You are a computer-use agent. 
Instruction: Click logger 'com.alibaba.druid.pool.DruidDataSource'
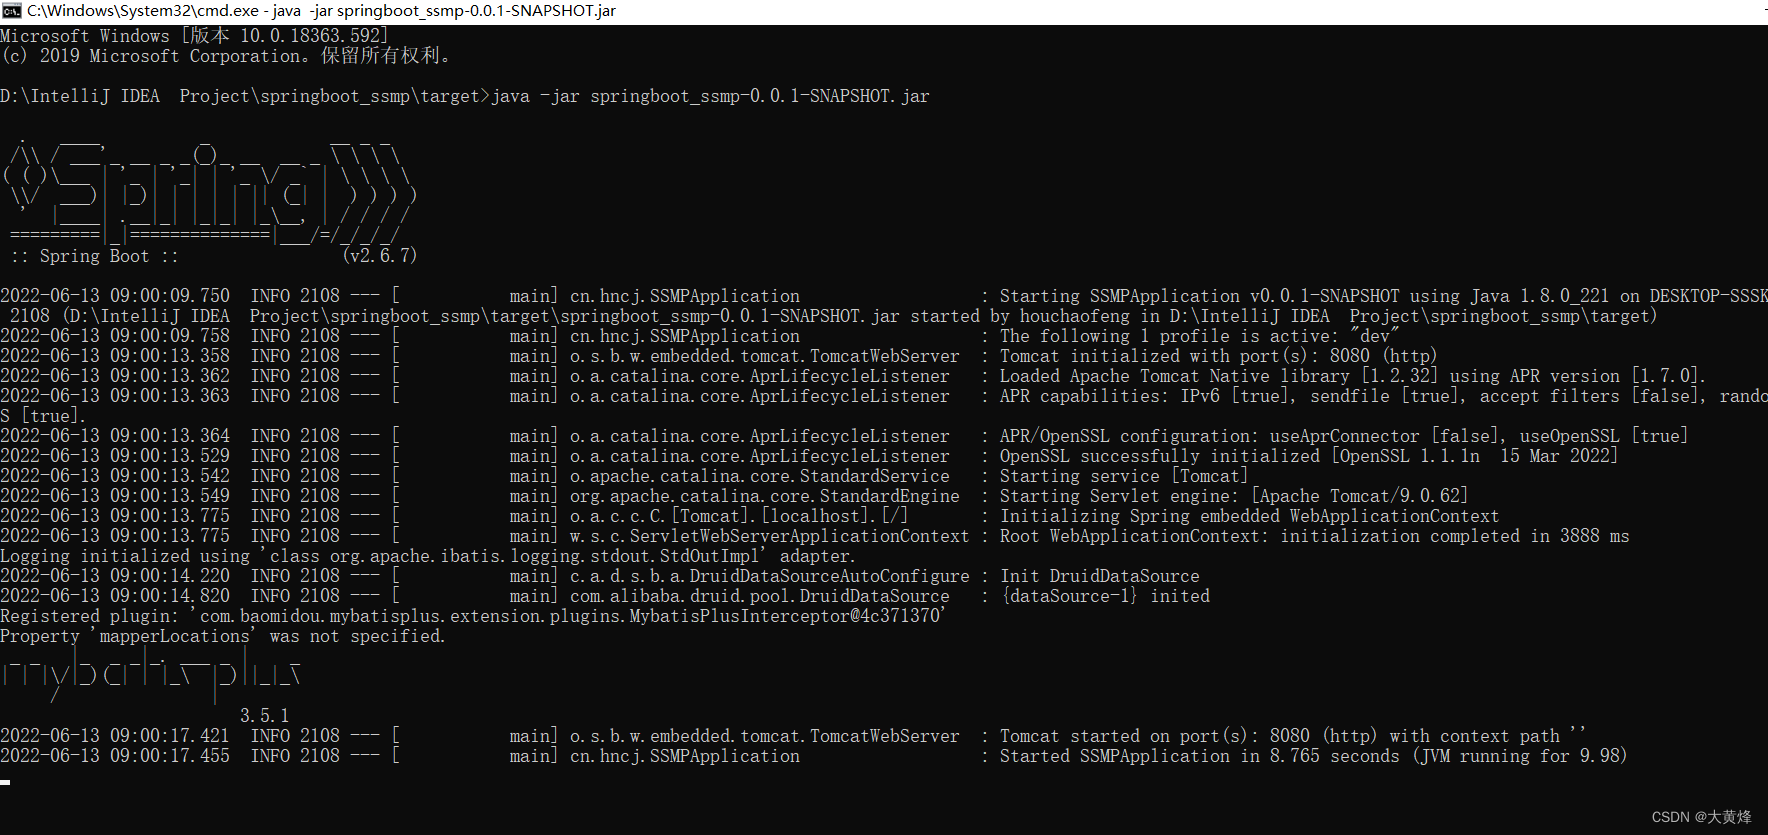click(759, 596)
